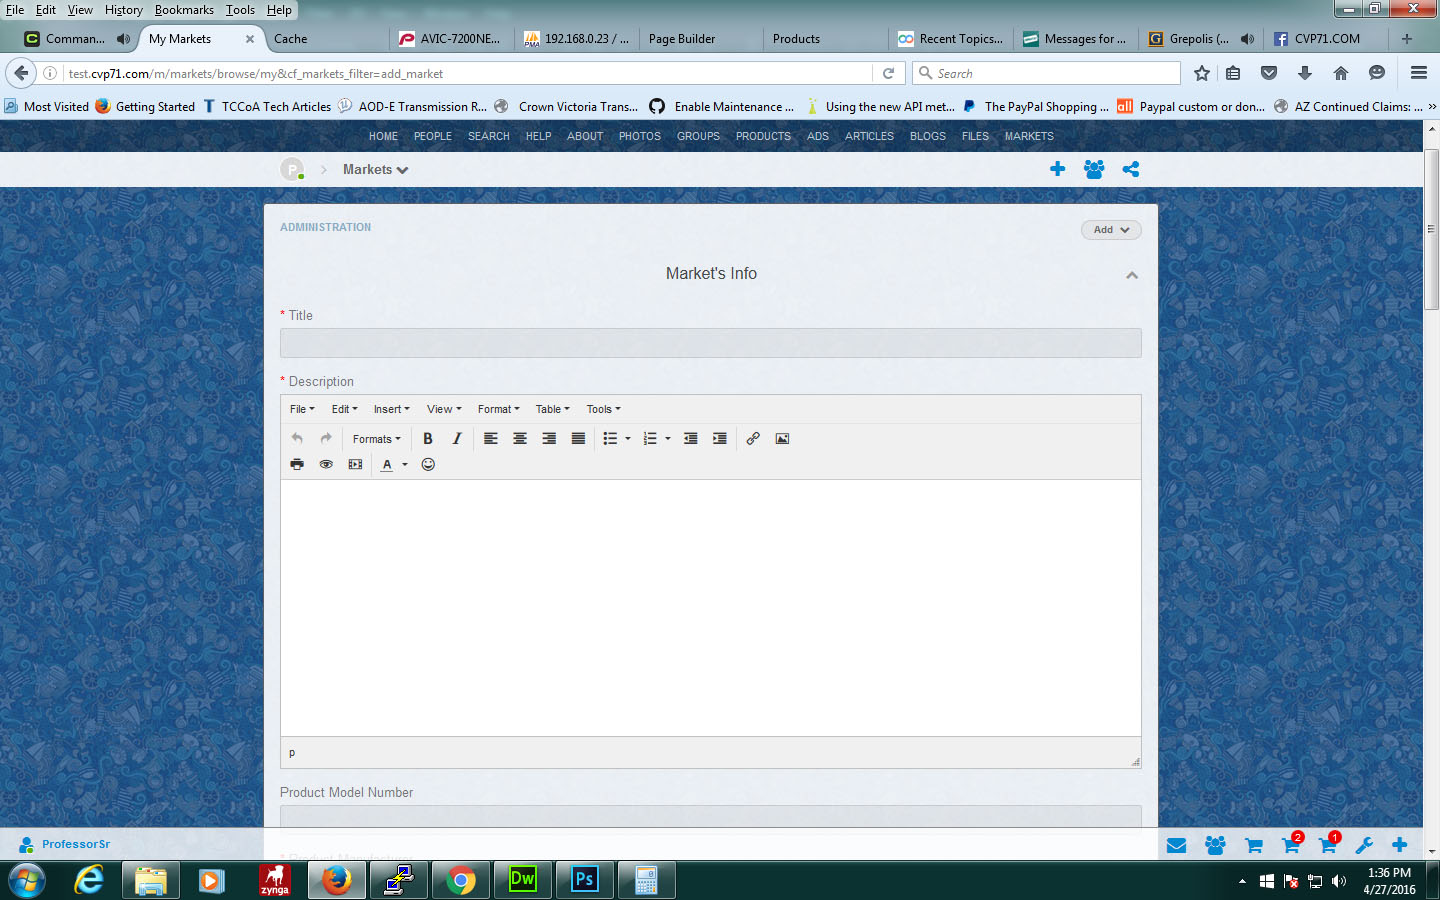Open the emoticons picker

tap(428, 465)
